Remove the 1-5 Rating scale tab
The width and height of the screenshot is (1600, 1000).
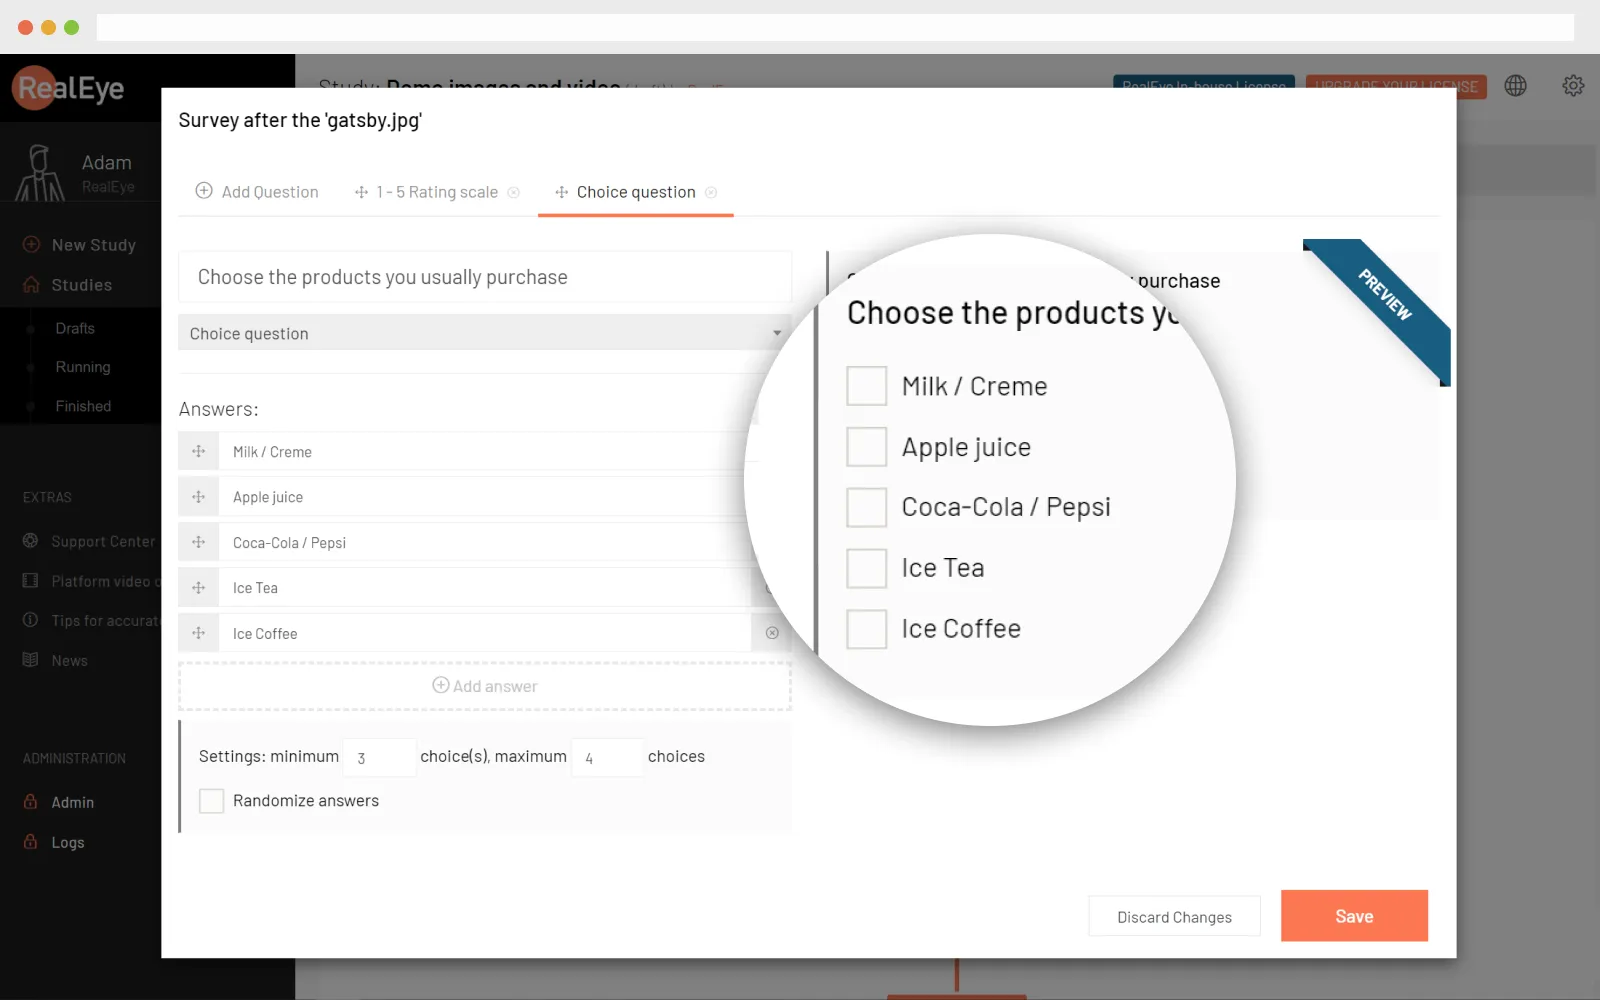513,193
